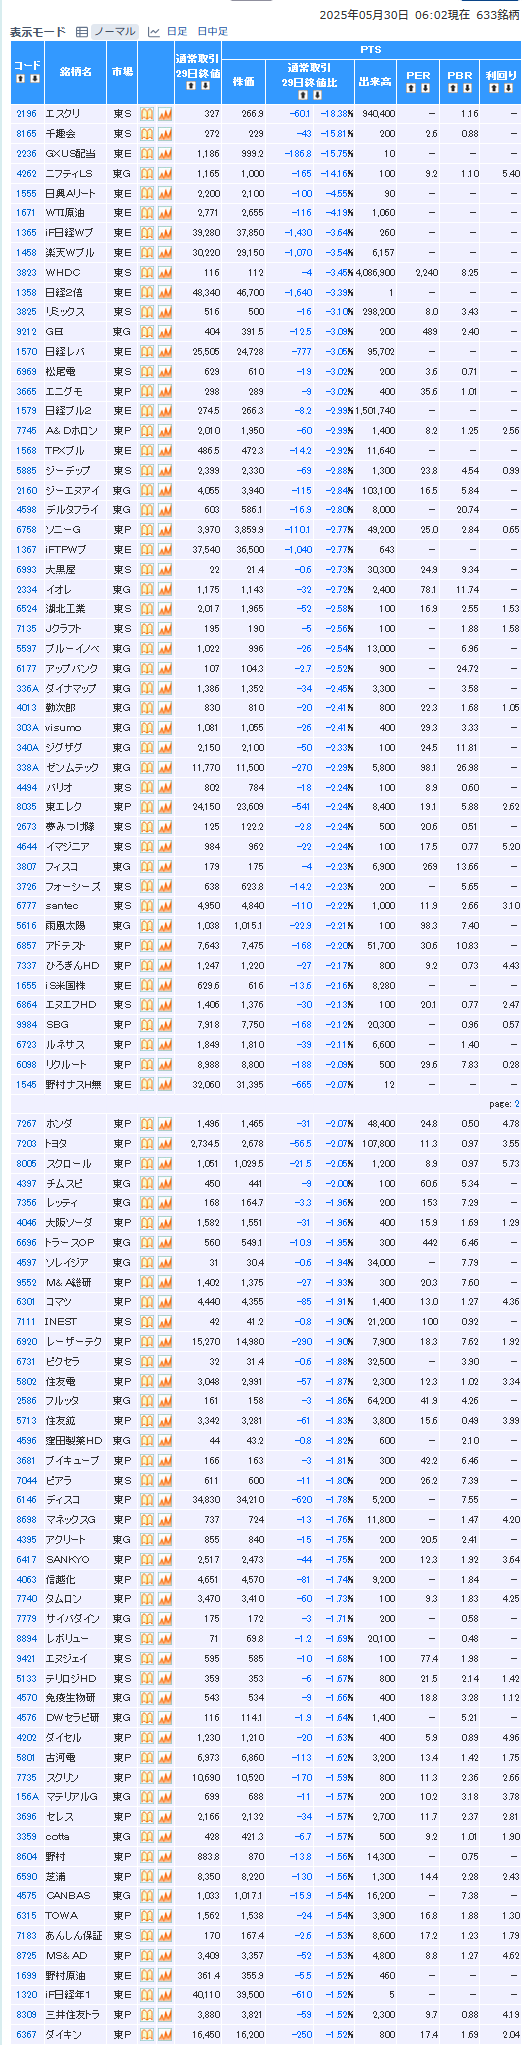Show the chart for 東エレク

[165, 806]
